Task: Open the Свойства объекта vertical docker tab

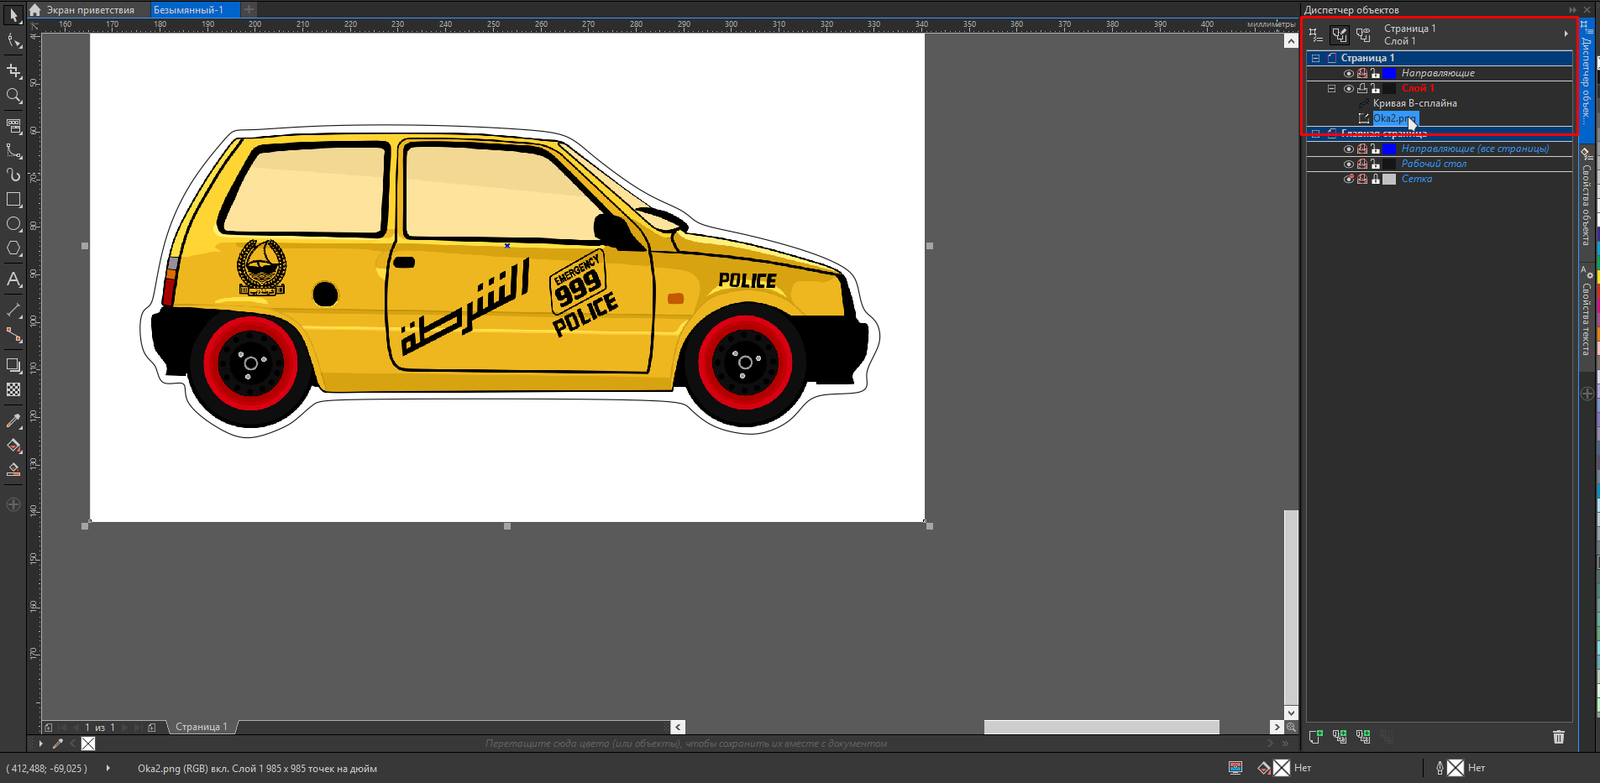Action: 1587,203
